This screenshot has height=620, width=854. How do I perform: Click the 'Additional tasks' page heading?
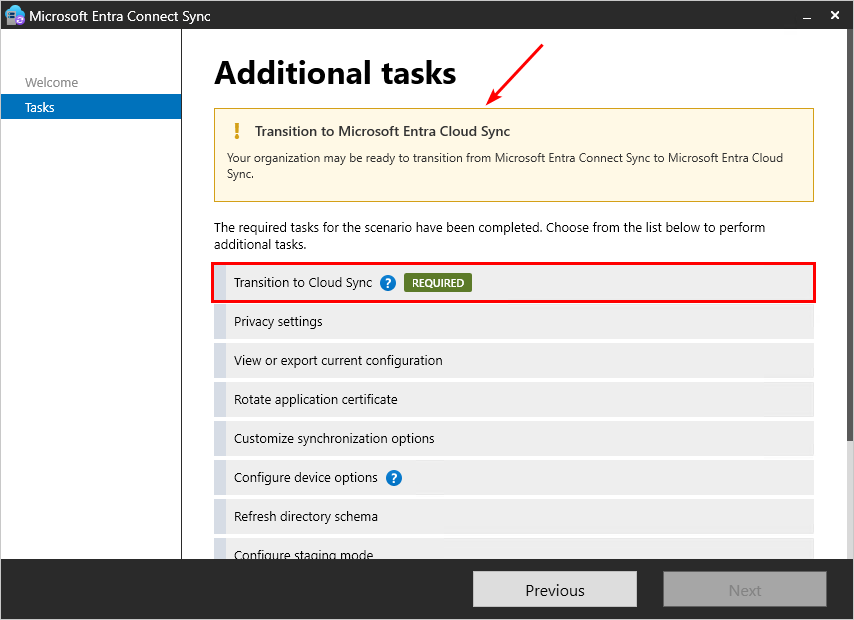point(335,74)
